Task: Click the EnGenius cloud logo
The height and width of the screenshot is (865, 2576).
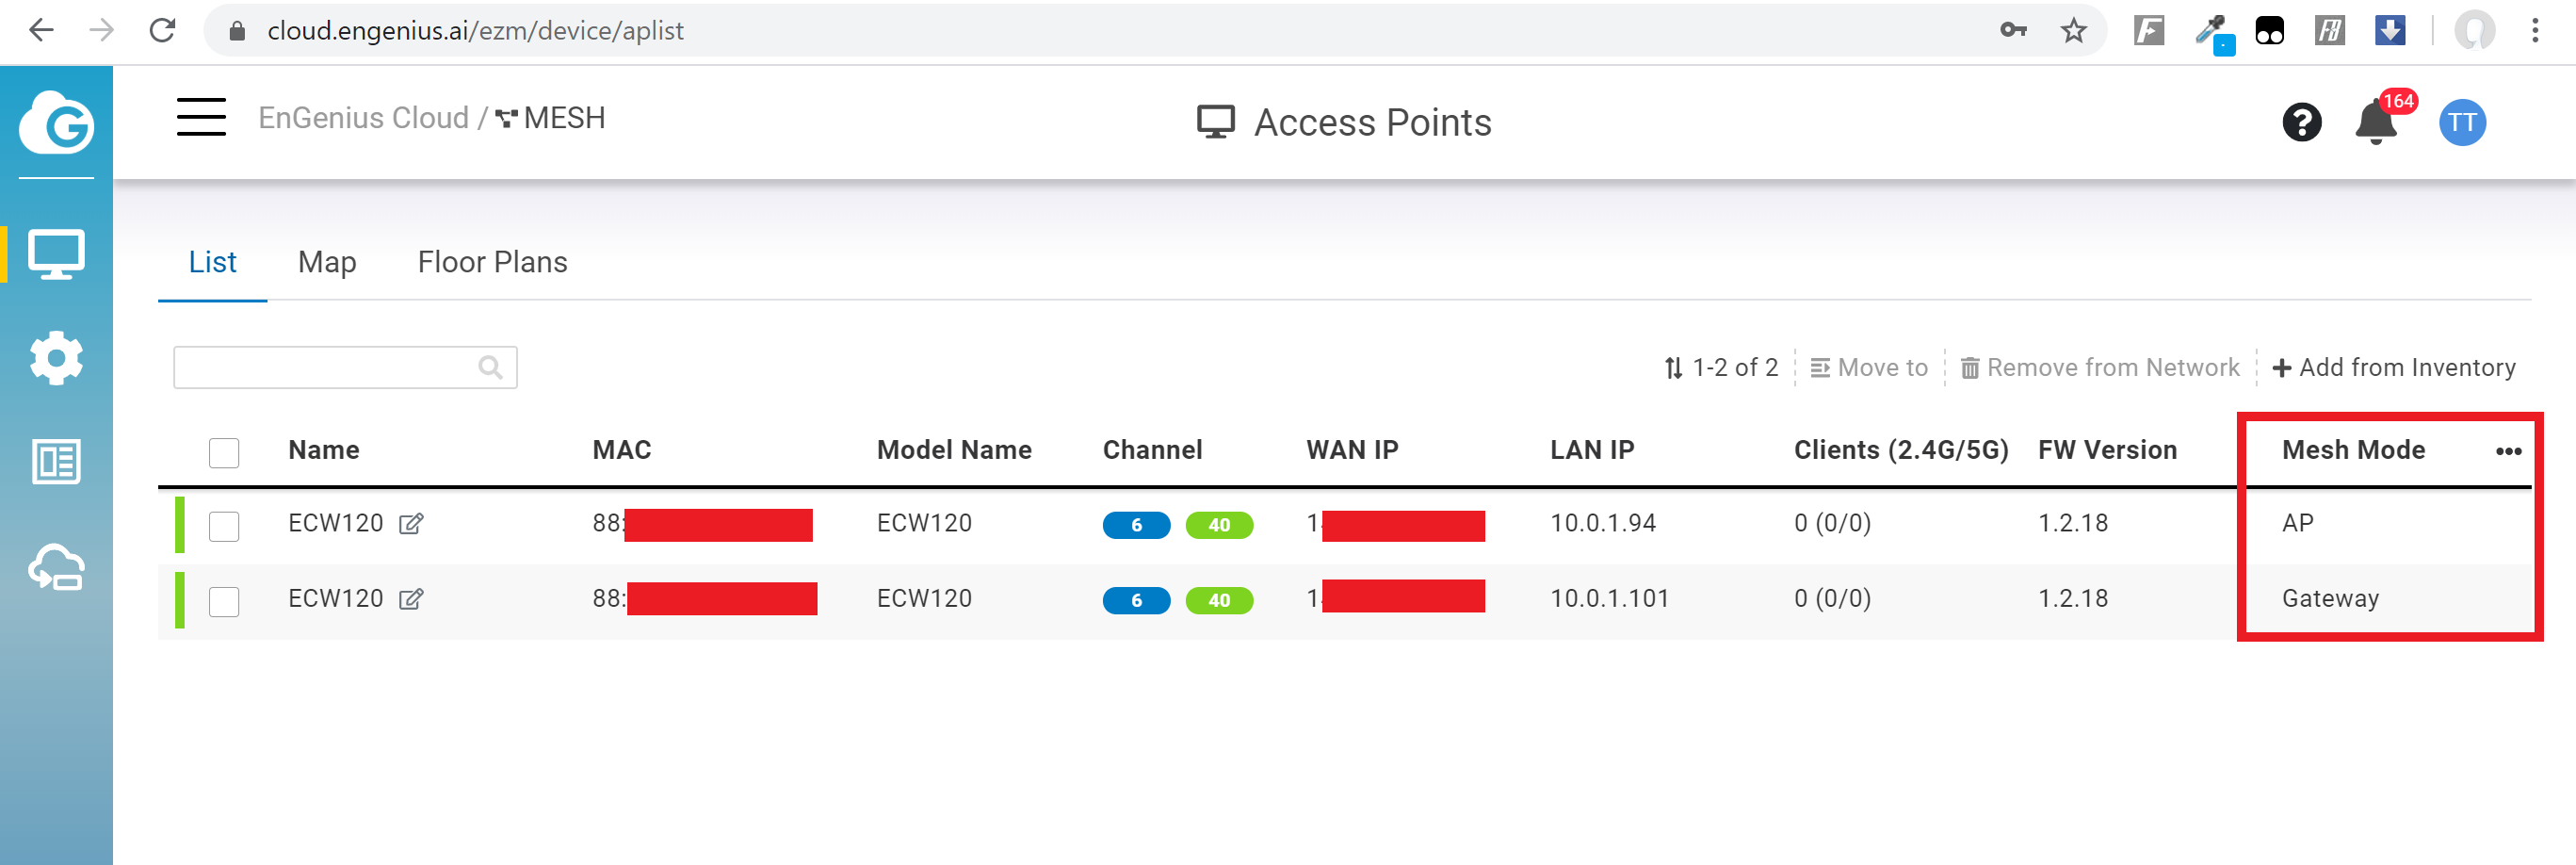Action: coord(56,122)
